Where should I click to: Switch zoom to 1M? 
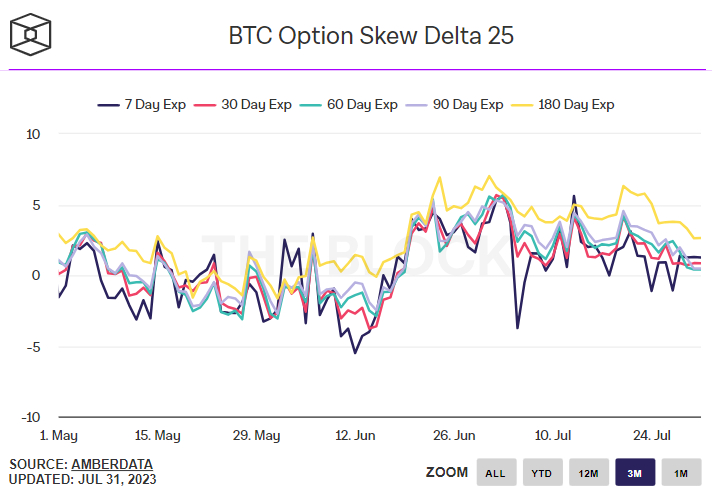coord(682,472)
